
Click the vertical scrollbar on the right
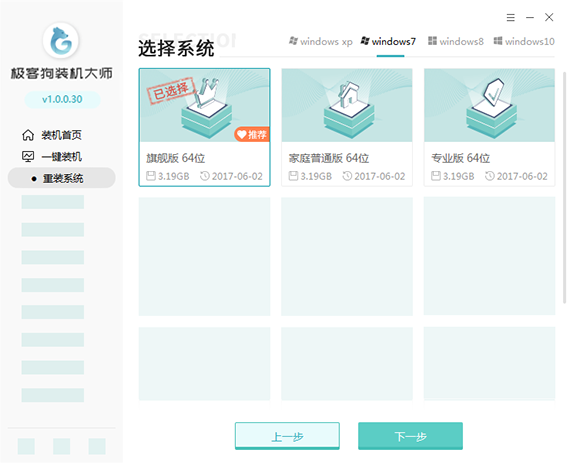click(564, 187)
